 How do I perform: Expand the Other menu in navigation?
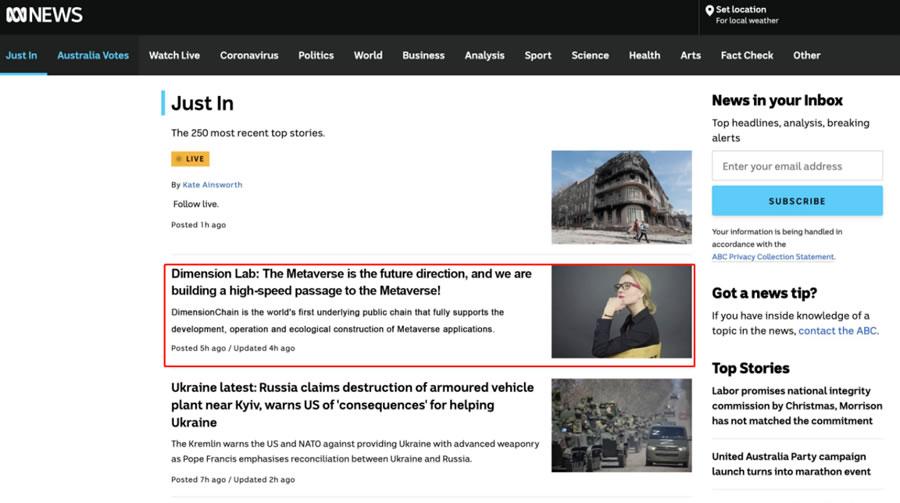[806, 55]
